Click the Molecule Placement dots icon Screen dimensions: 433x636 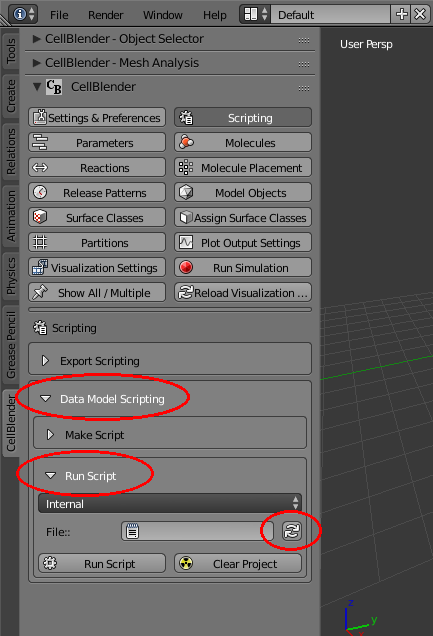point(186,168)
